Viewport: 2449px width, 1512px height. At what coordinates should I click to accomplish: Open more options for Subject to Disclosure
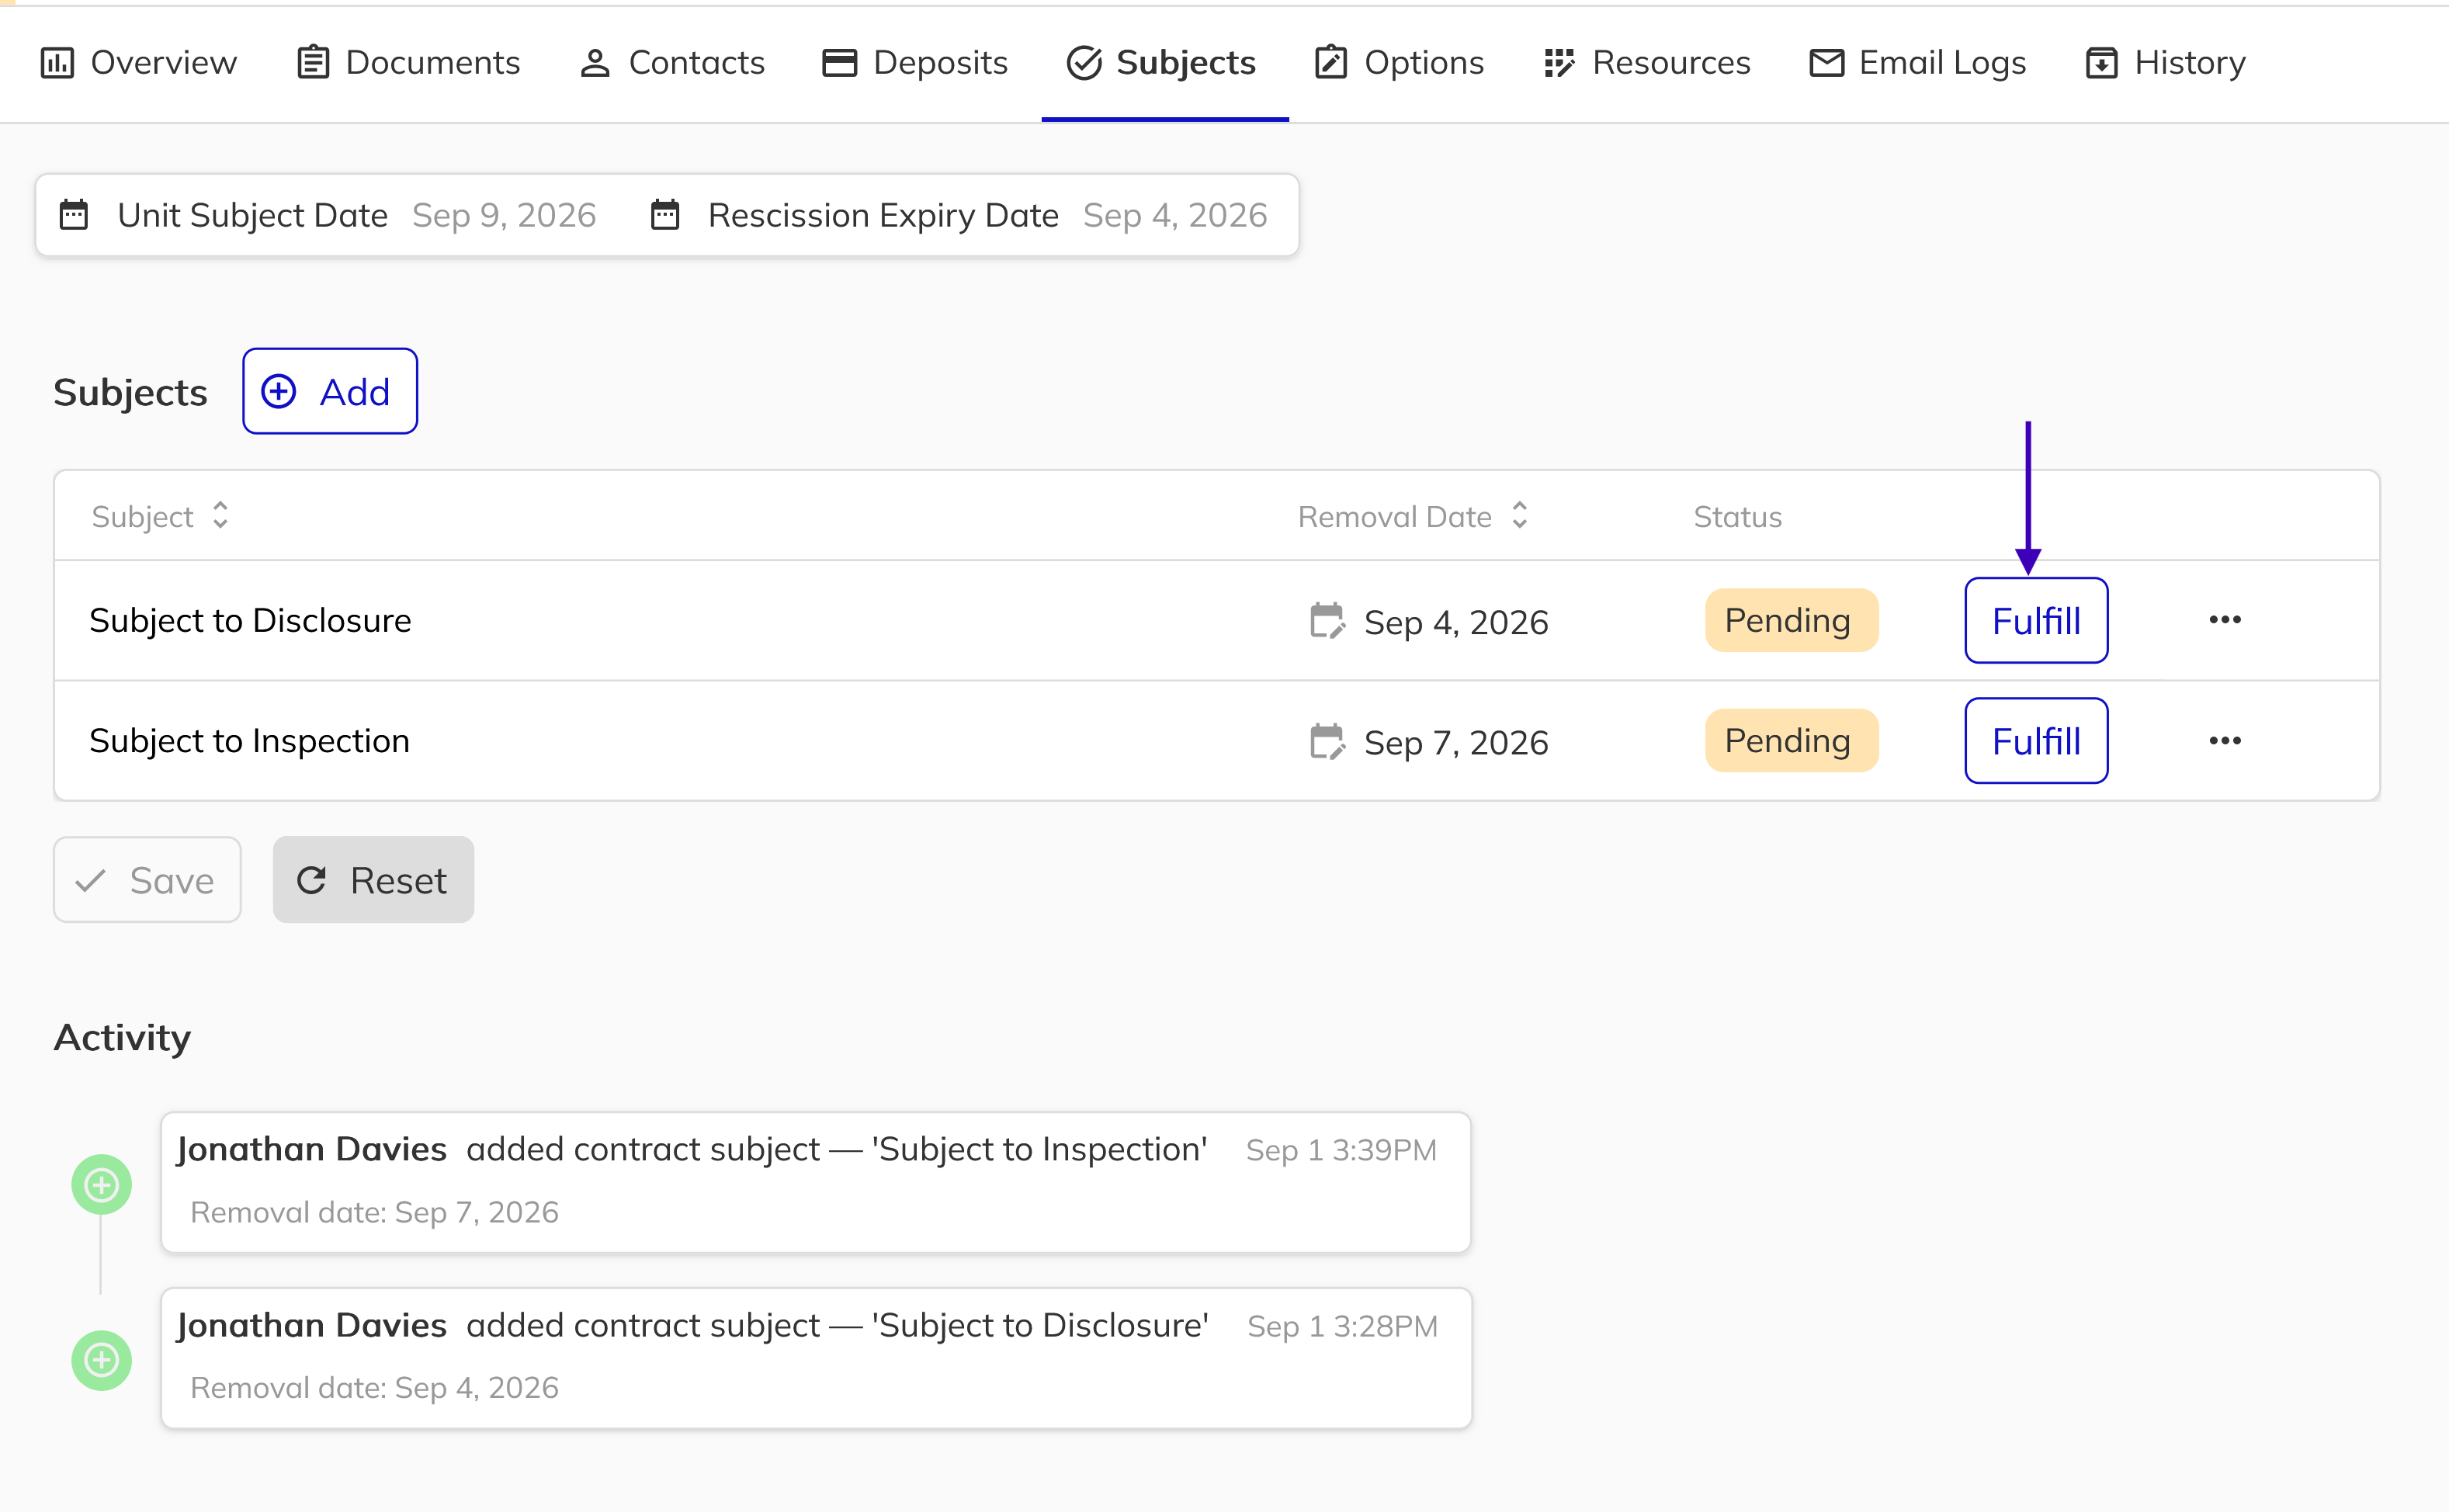click(x=2225, y=620)
